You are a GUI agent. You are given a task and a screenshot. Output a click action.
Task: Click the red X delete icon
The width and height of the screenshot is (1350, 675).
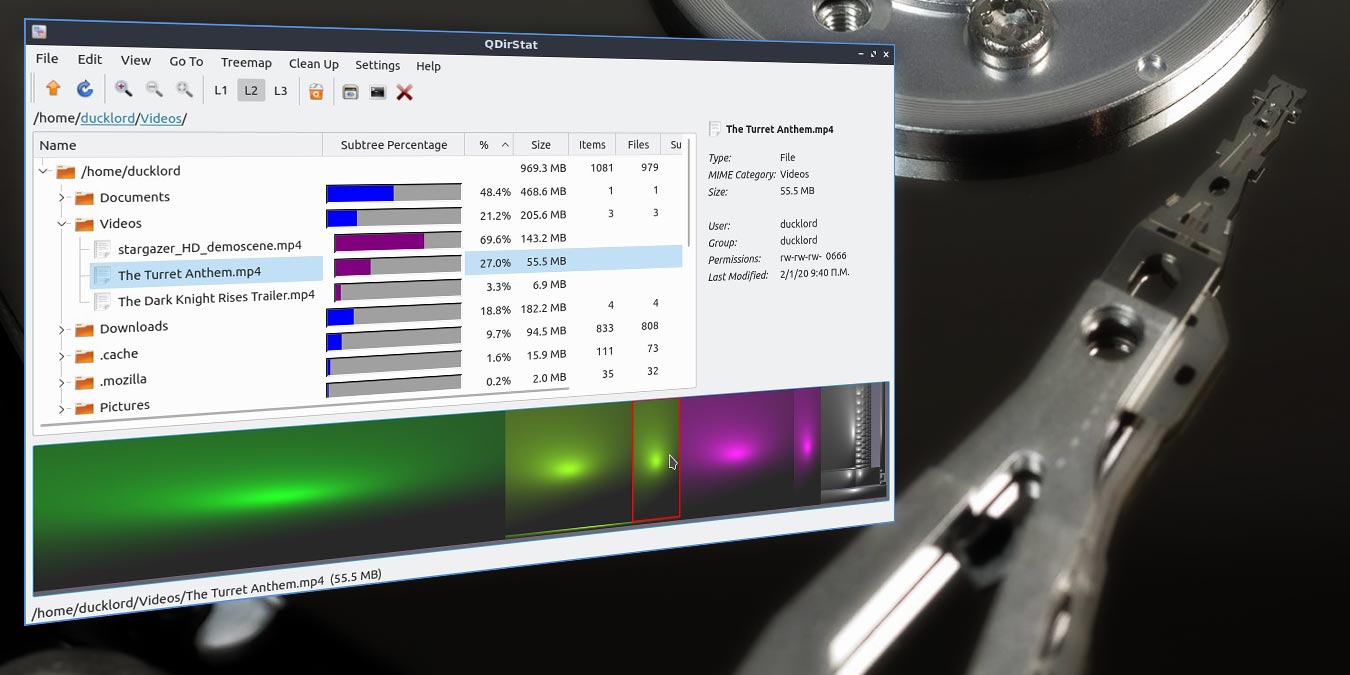click(404, 91)
